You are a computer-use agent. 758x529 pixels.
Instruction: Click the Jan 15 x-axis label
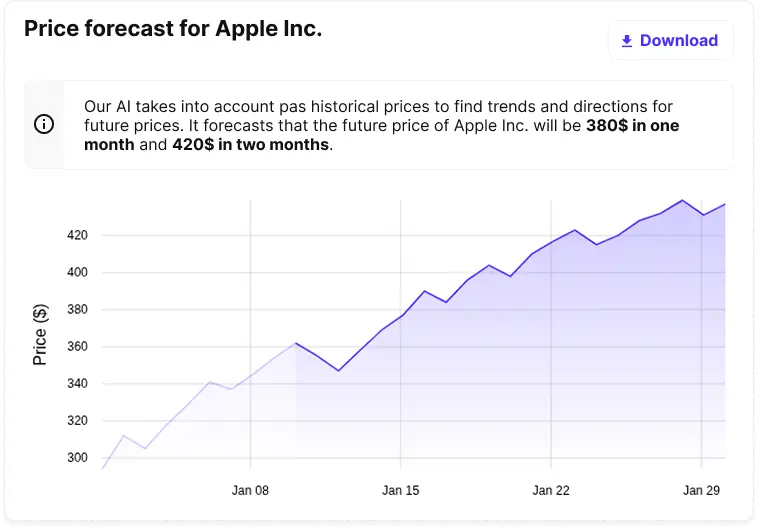click(400, 491)
